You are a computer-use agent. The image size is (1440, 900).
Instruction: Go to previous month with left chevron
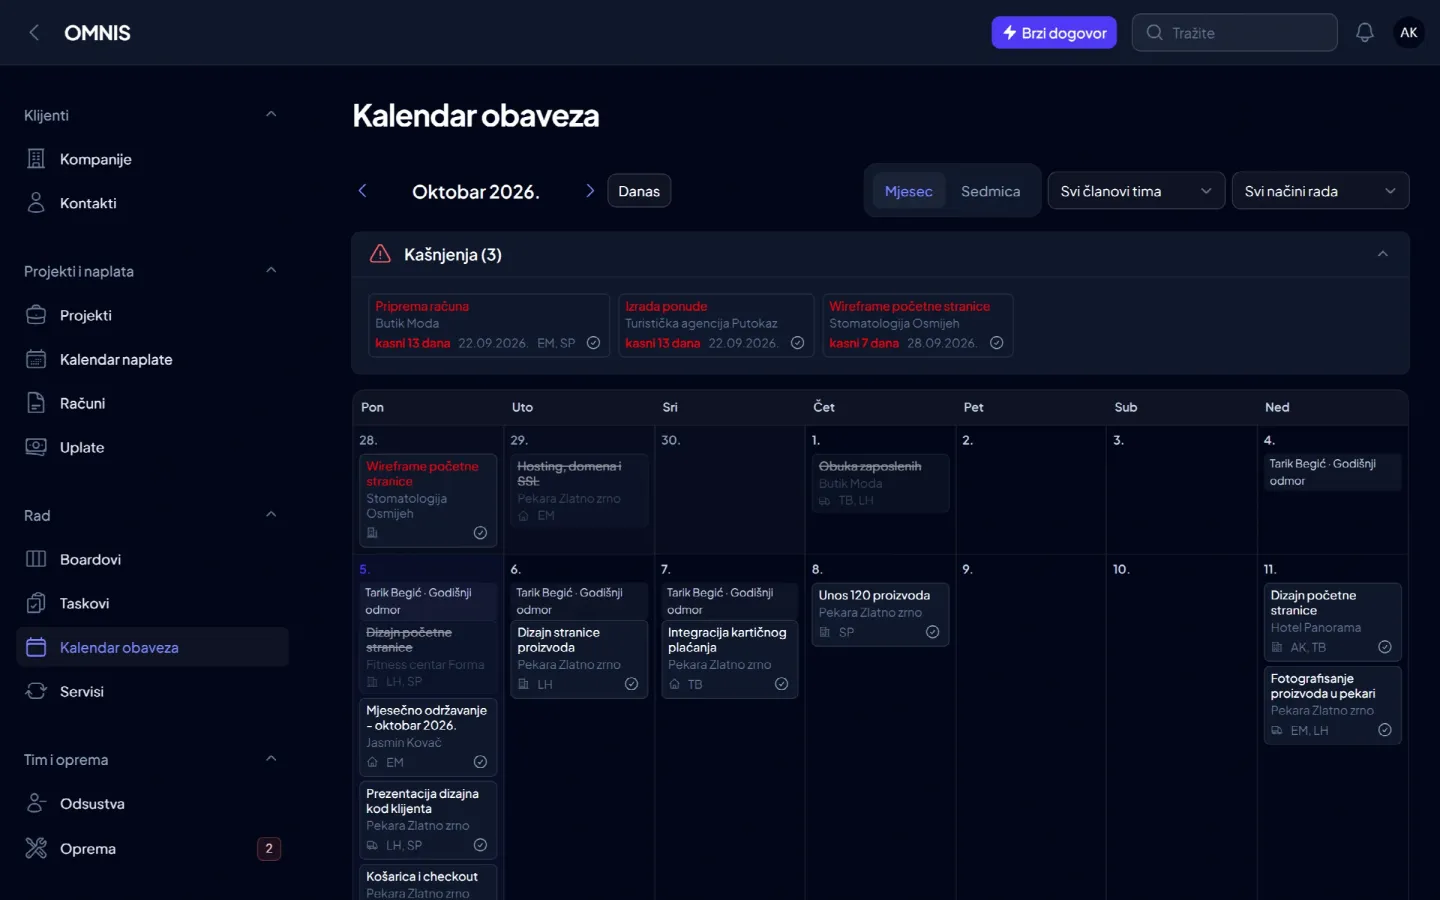[x=363, y=191]
